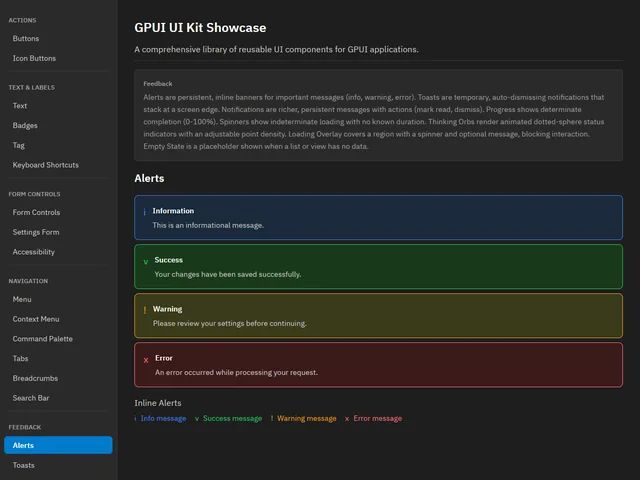Screen dimensions: 640x480
Task: Click the 'Error' alert title
Action: click(x=164, y=358)
